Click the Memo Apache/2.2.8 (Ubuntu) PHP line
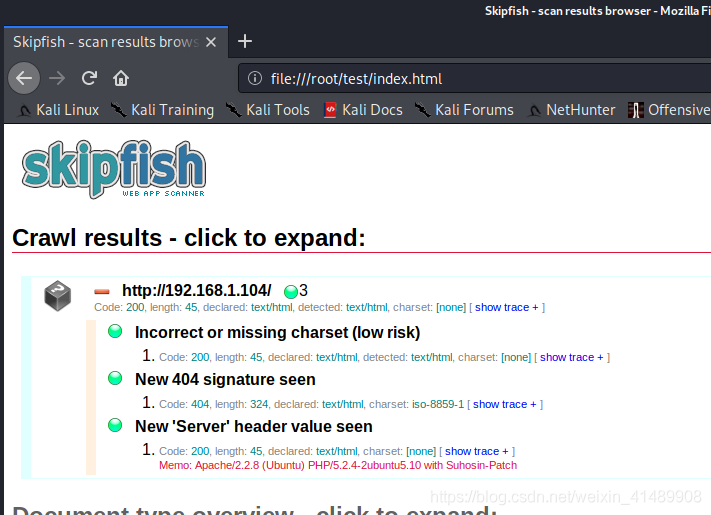This screenshot has width=711, height=515. coord(338,466)
